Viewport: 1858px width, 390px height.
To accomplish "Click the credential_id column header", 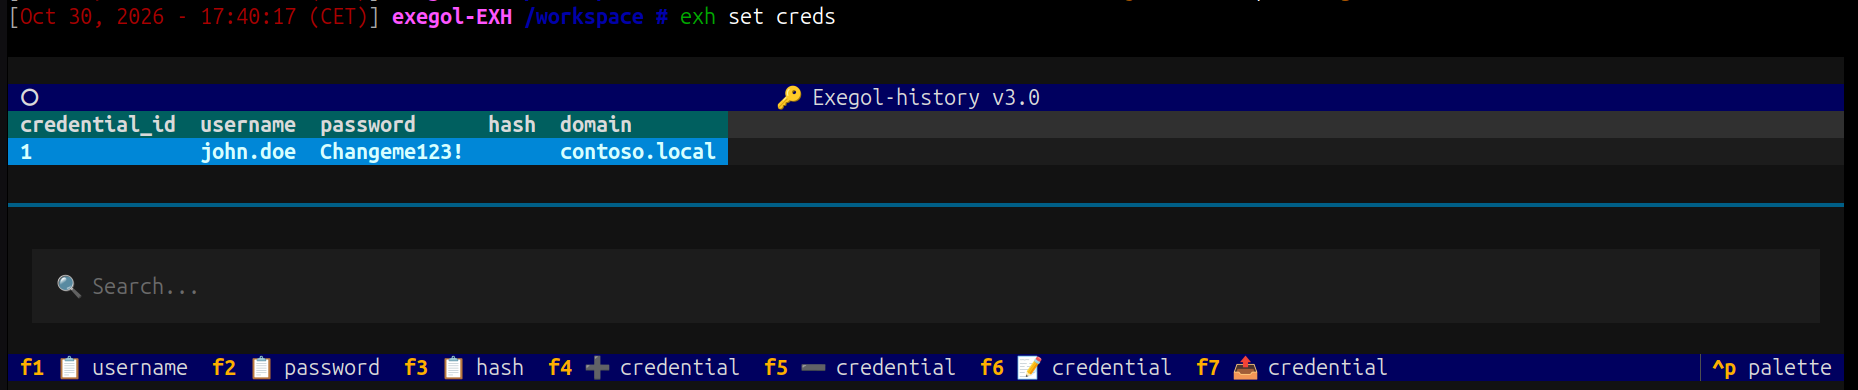I will 98,125.
